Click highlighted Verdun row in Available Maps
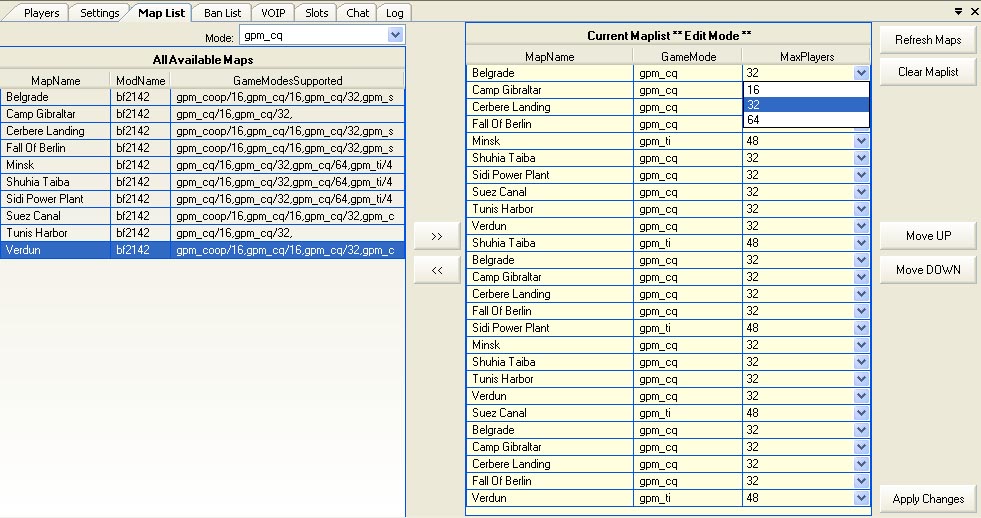This screenshot has width=981, height=518. tap(203, 250)
